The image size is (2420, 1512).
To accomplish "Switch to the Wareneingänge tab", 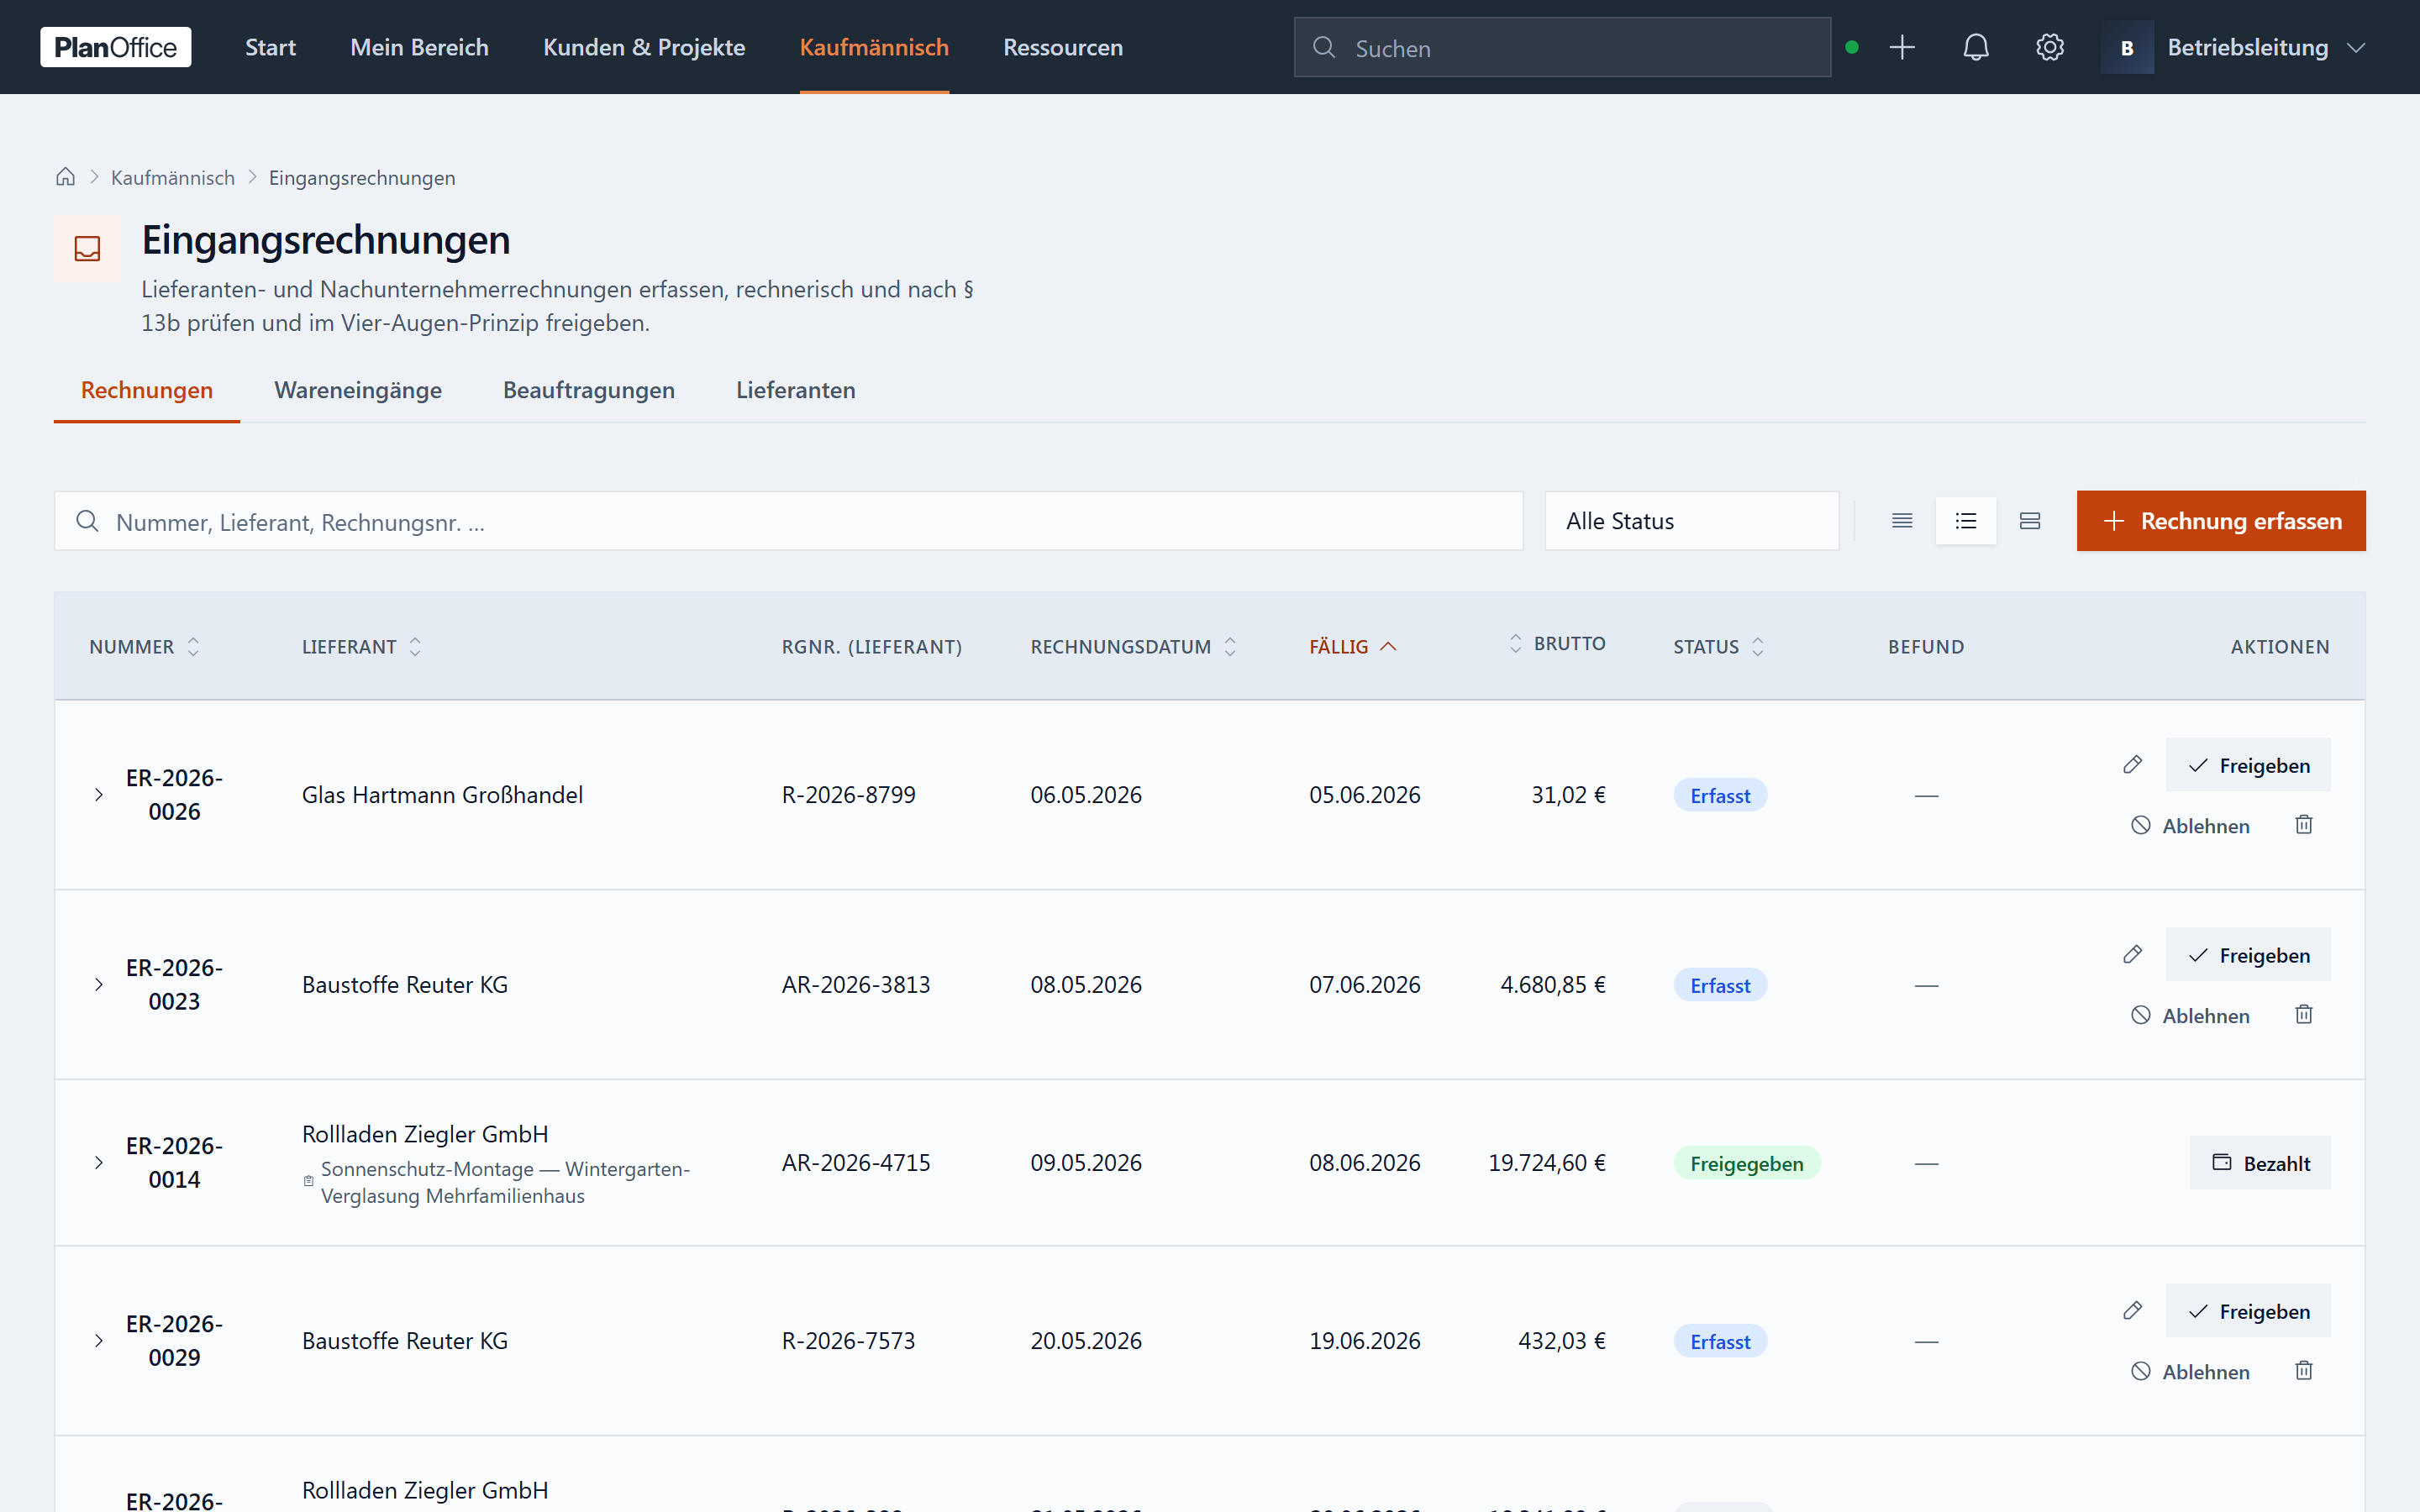I will pyautogui.click(x=358, y=390).
